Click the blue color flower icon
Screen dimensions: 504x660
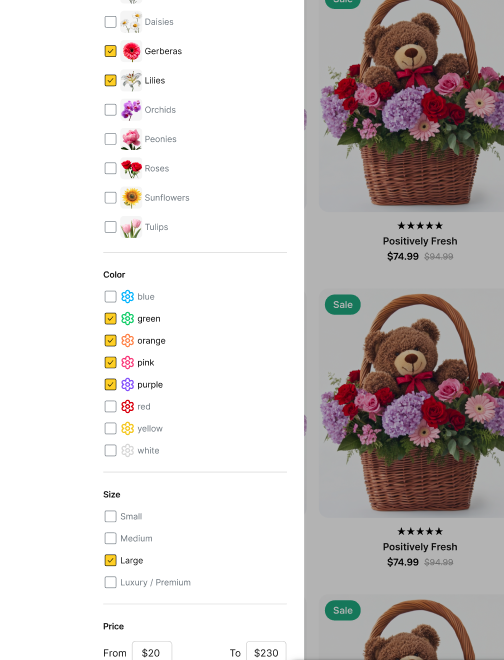point(128,297)
